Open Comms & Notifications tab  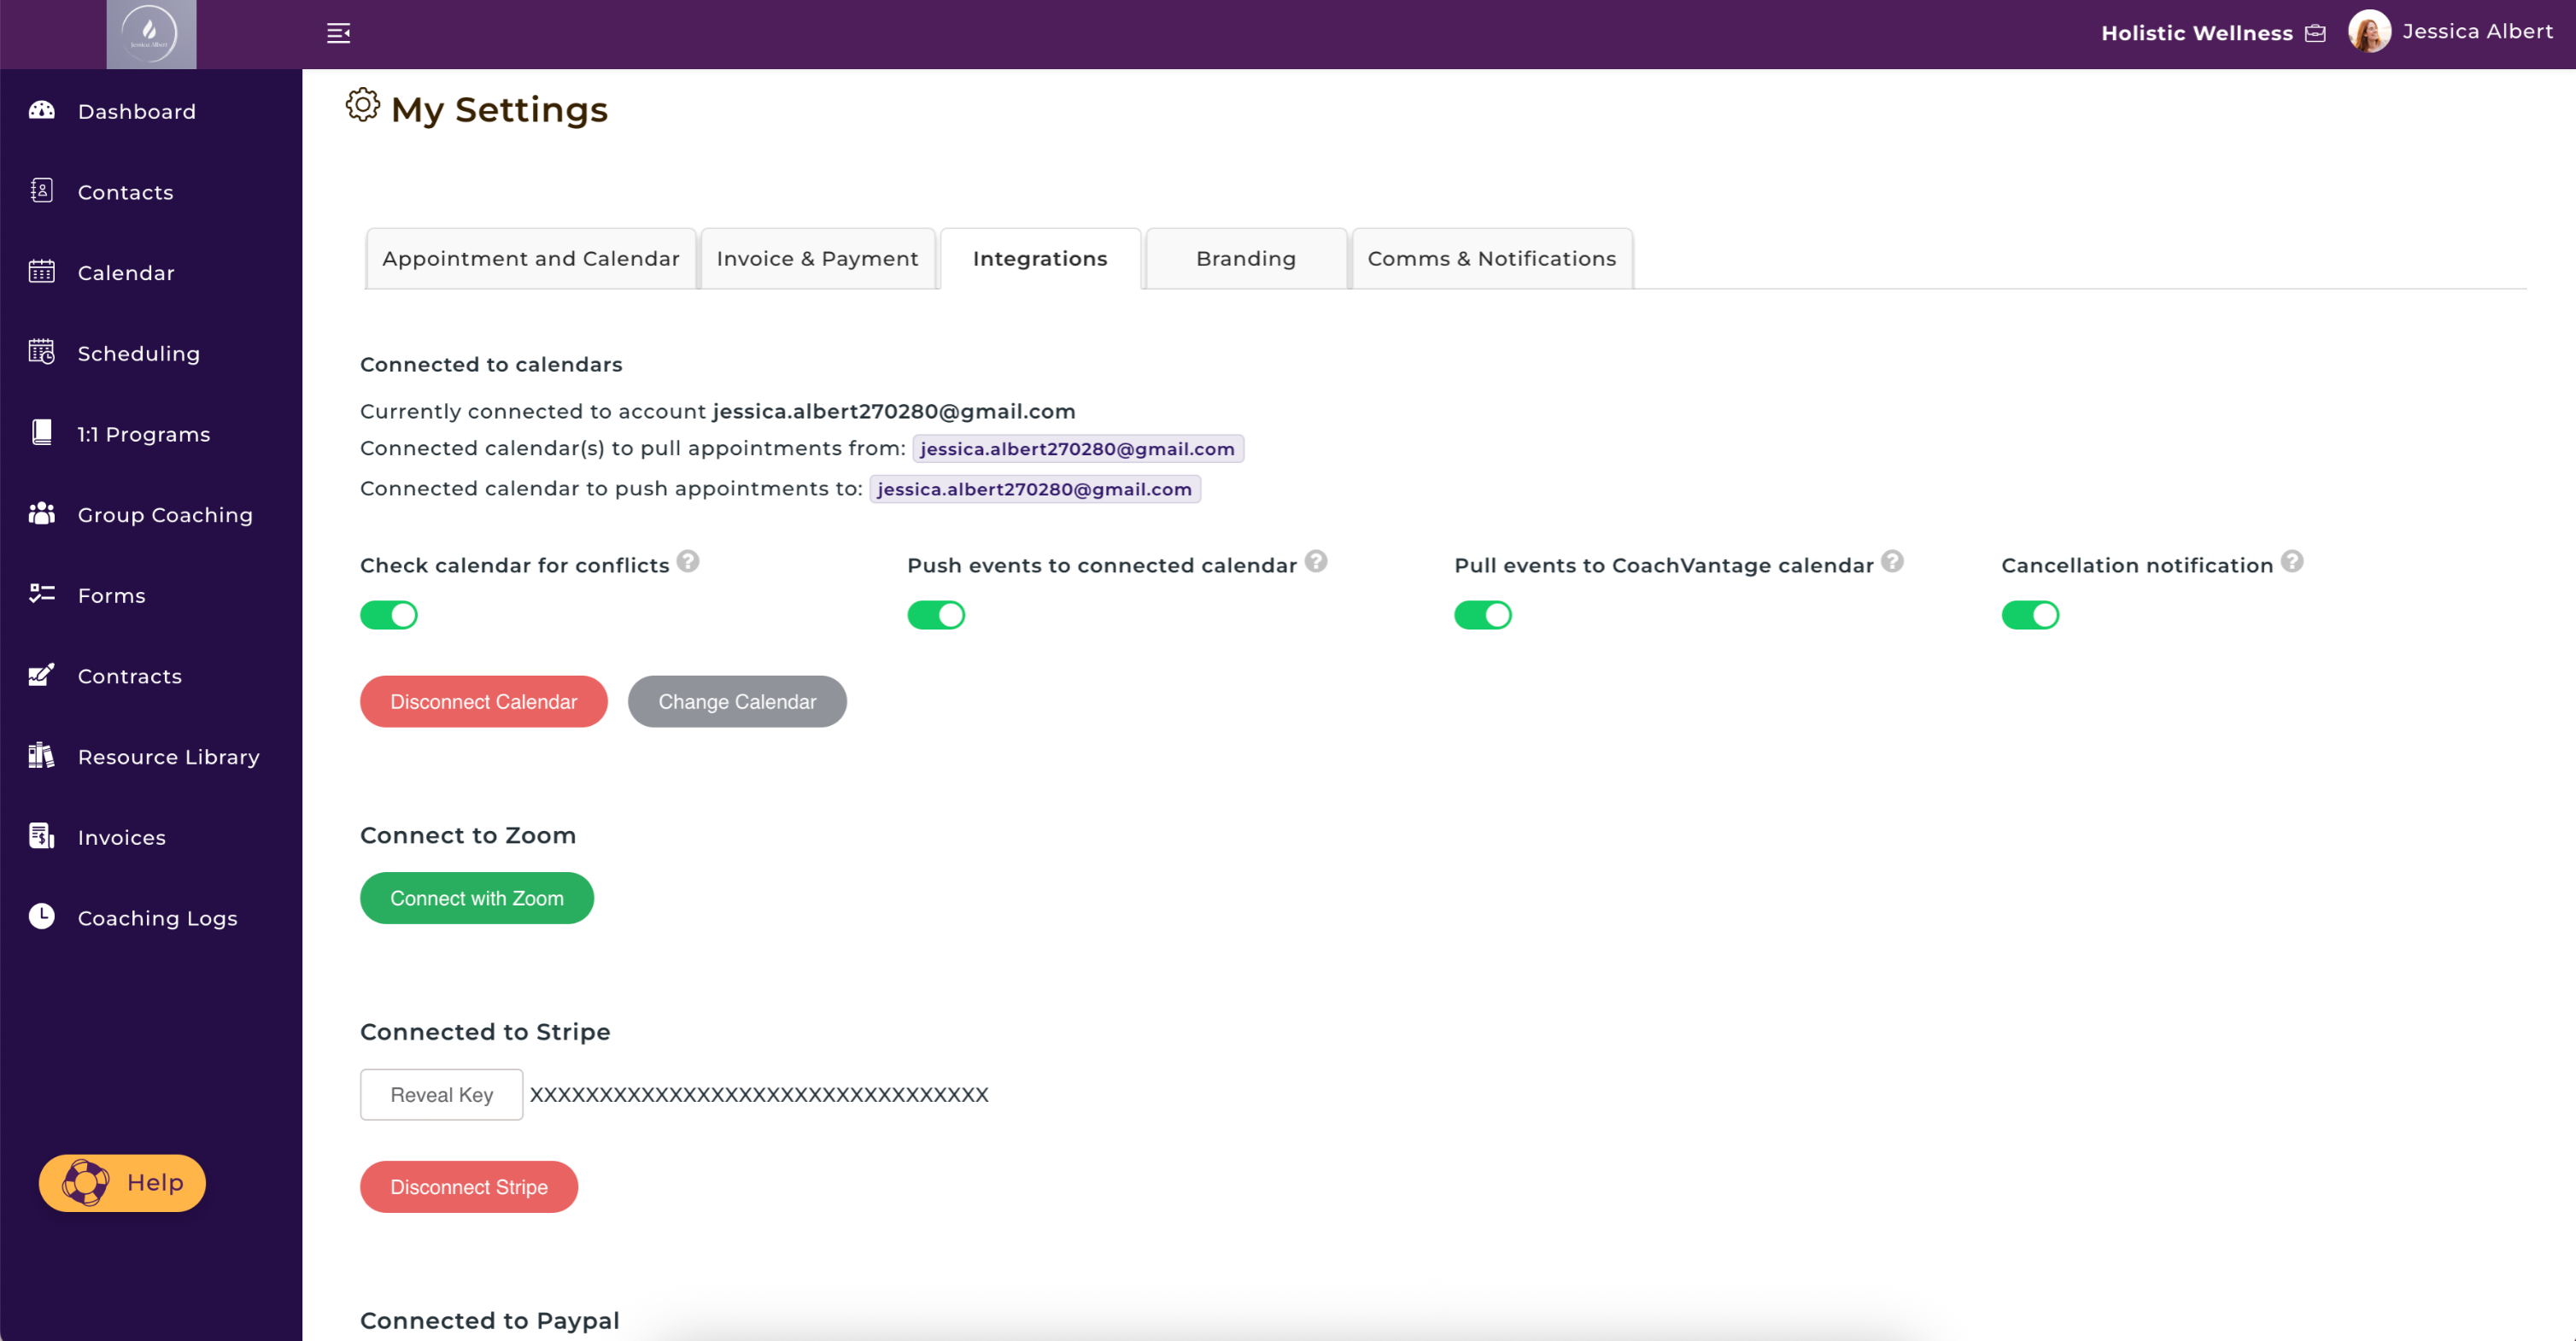point(1492,259)
